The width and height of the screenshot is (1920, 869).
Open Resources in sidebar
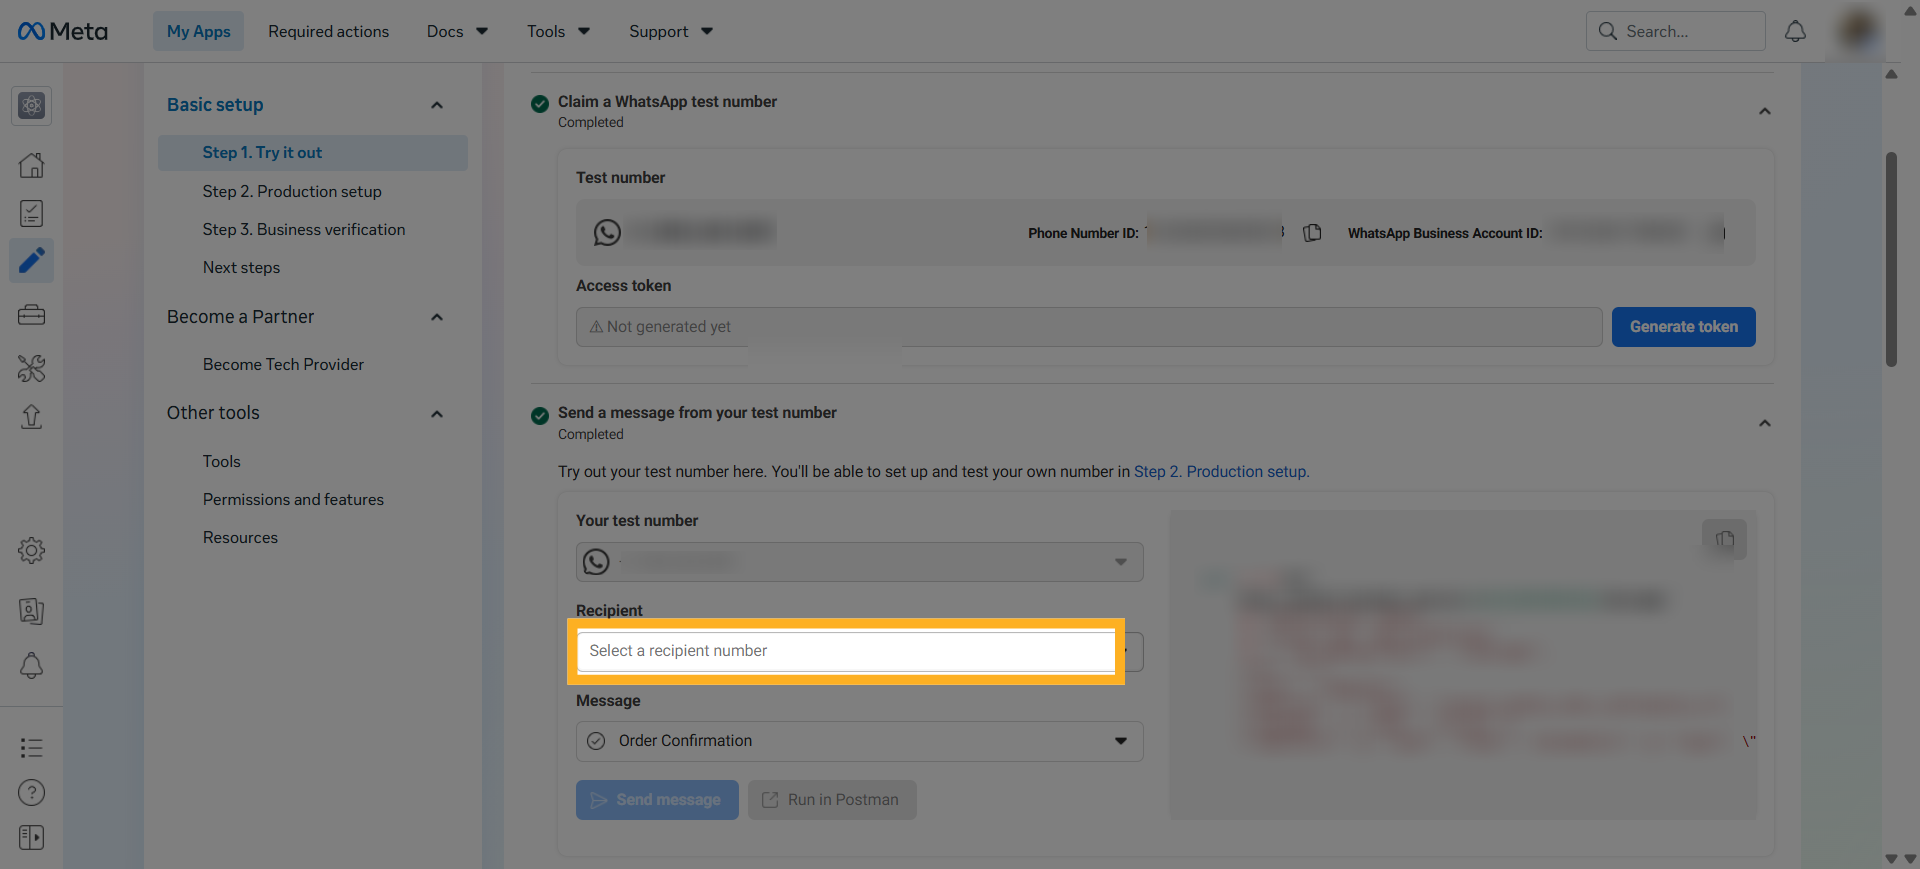click(240, 537)
